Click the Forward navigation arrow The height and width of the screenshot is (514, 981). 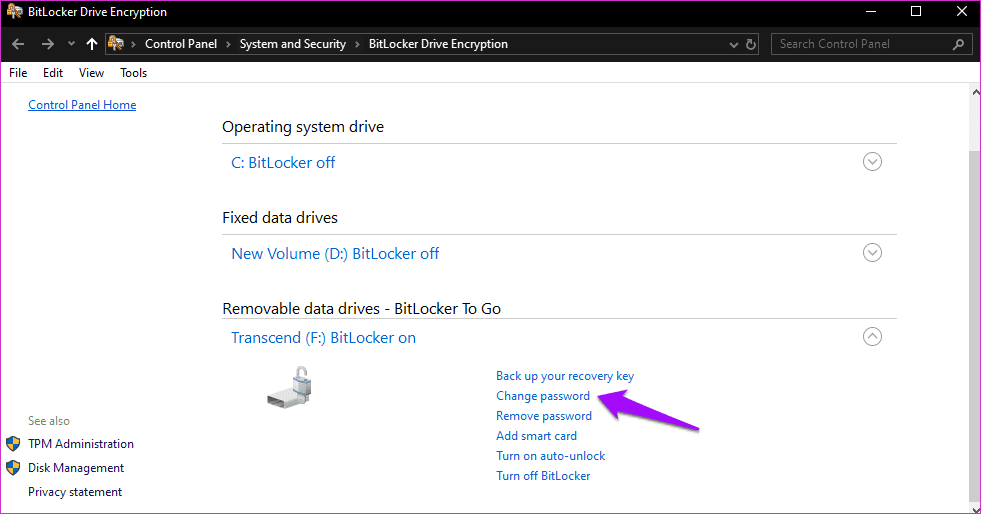pyautogui.click(x=48, y=44)
